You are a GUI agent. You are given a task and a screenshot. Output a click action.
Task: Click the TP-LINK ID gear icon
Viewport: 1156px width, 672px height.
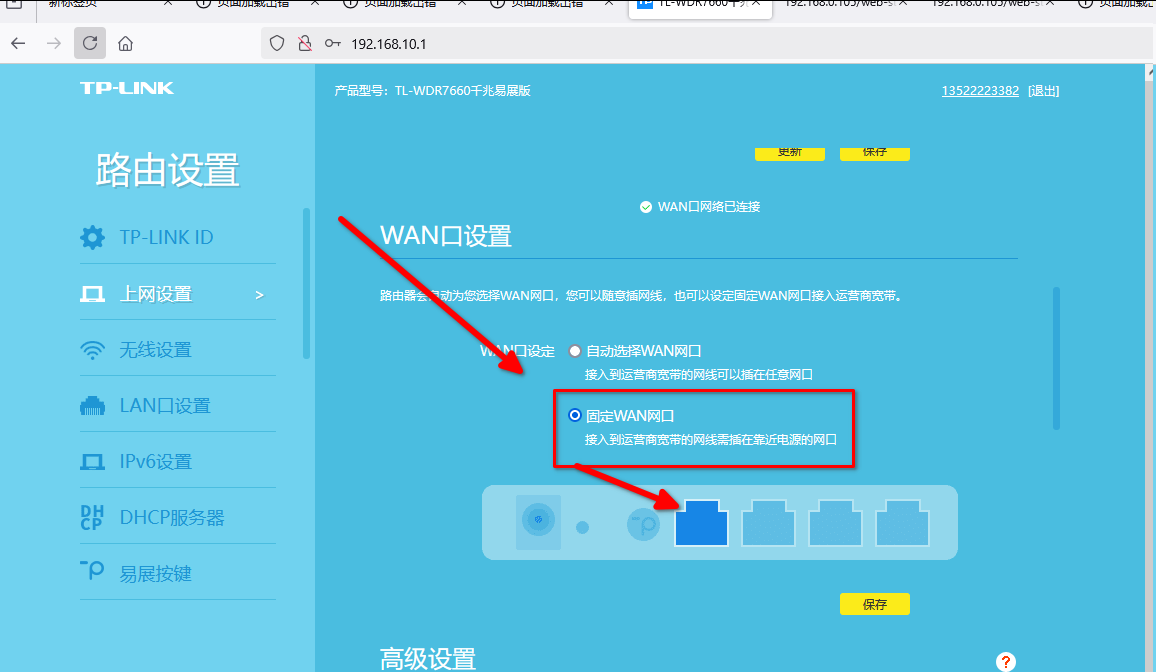coord(92,238)
